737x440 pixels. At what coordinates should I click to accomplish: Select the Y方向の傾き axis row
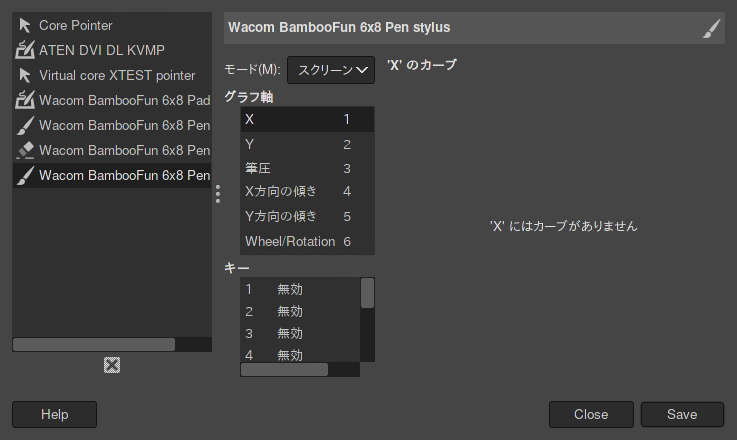click(307, 216)
